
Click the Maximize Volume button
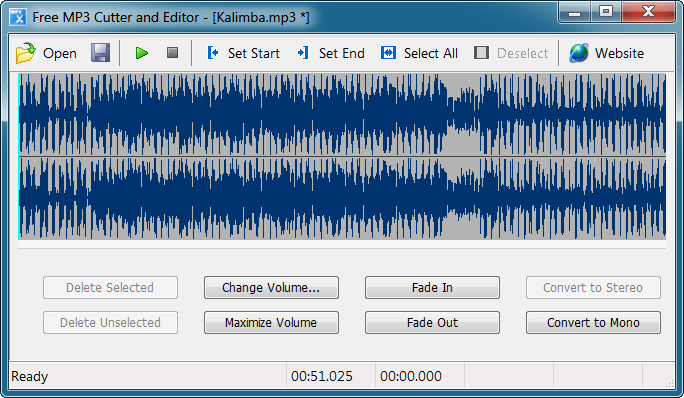click(x=271, y=323)
